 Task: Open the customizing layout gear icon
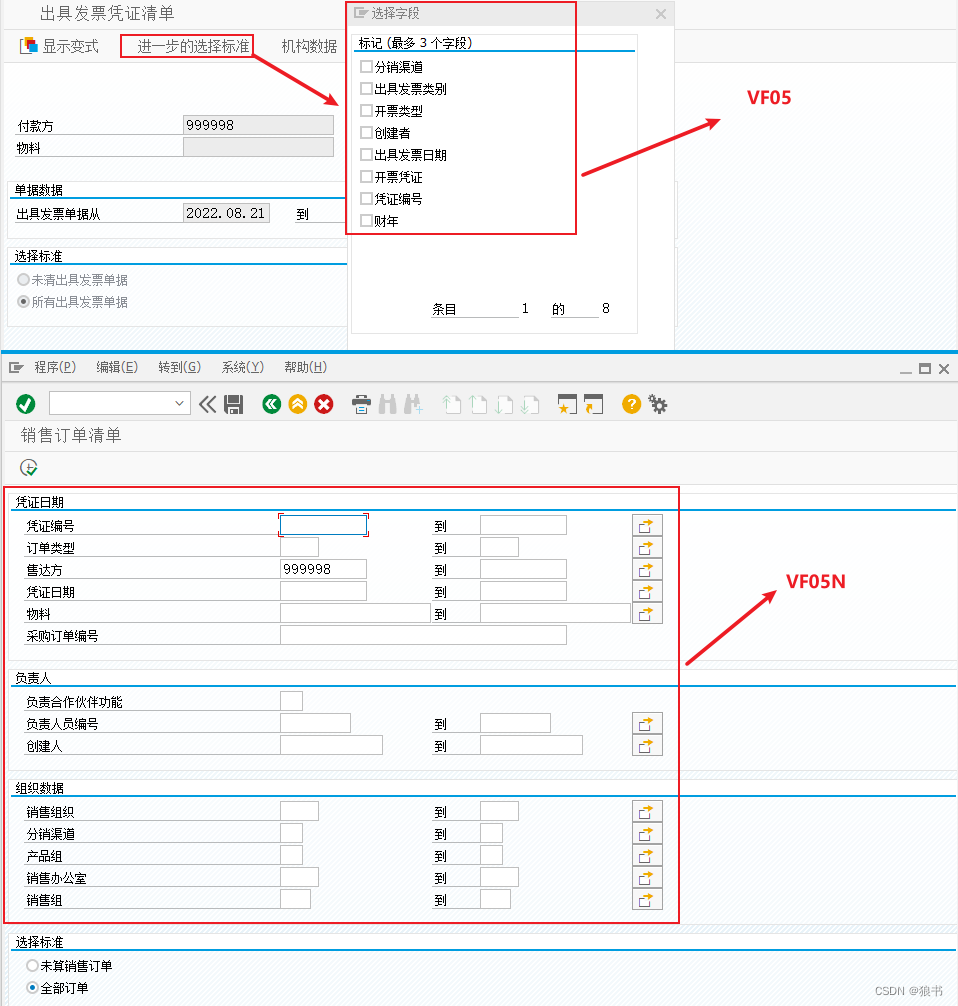pos(656,404)
